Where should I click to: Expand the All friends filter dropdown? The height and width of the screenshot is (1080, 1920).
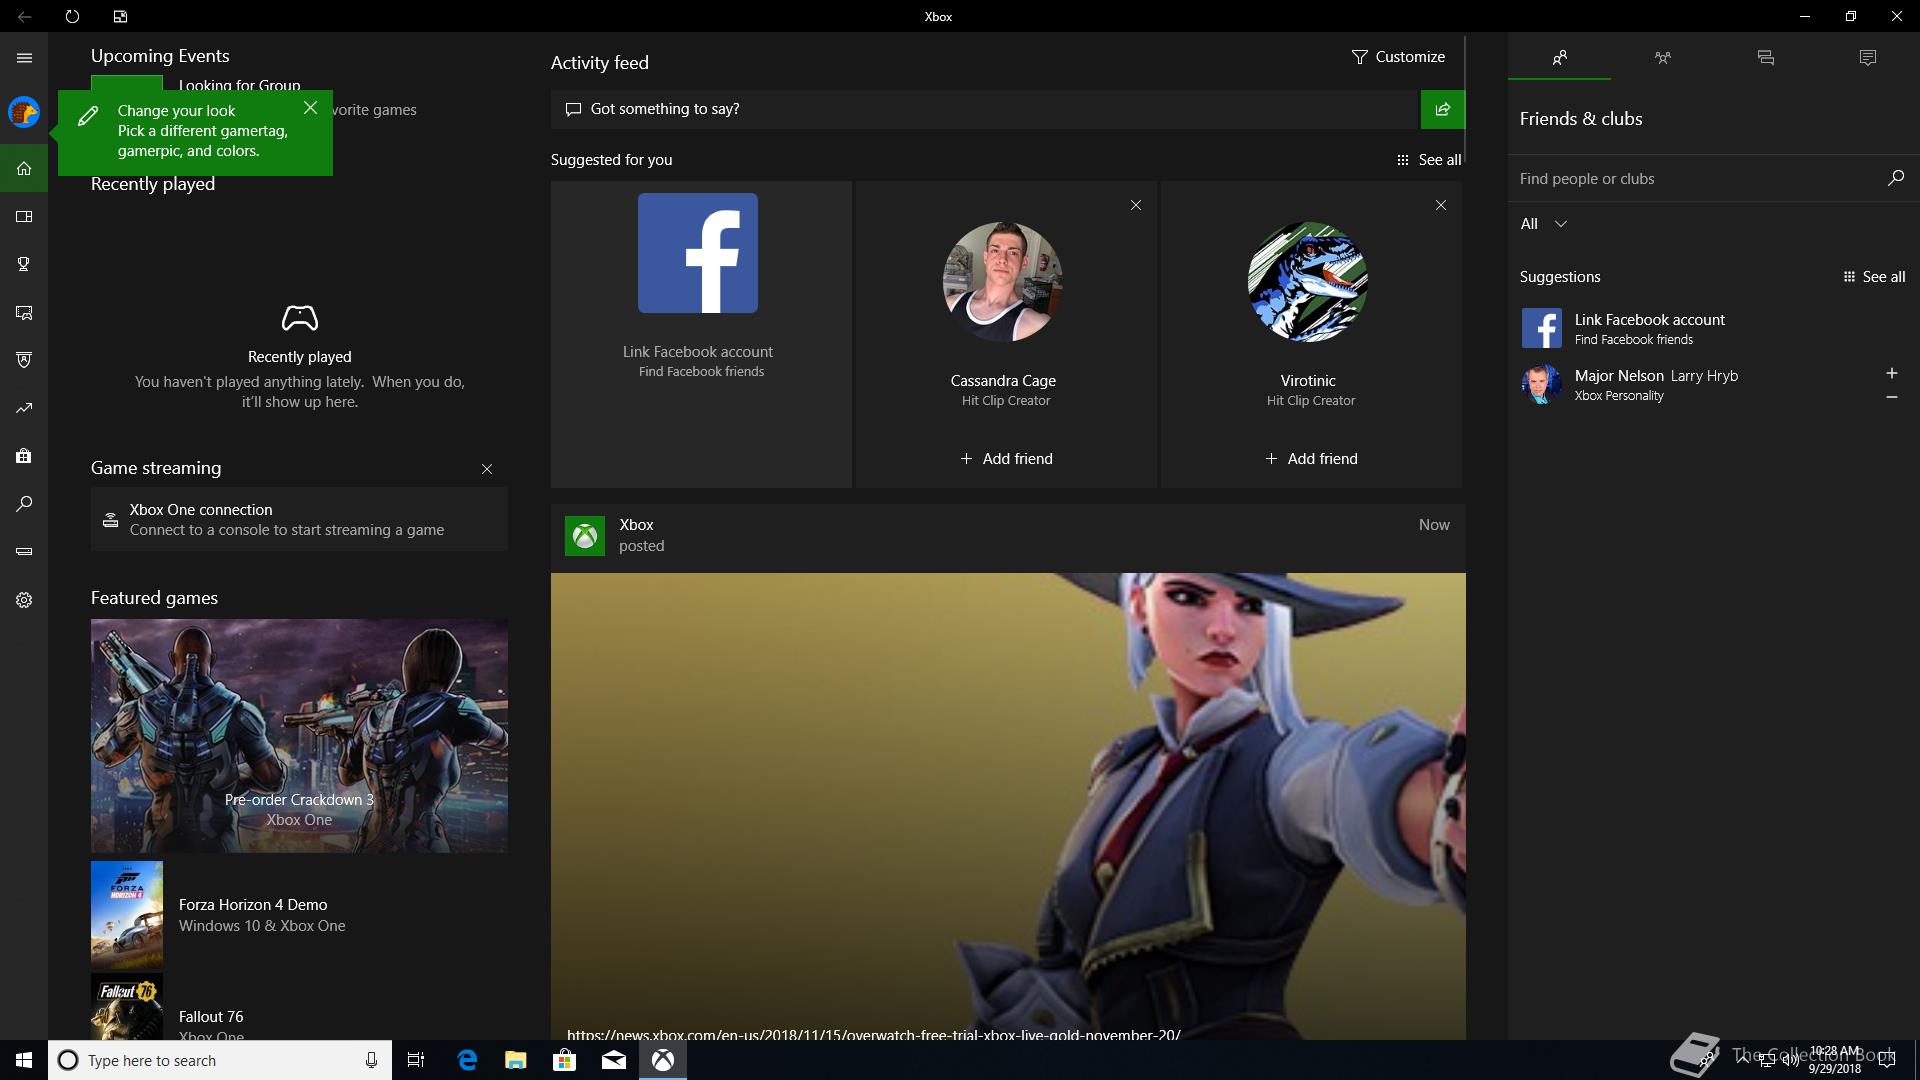point(1543,224)
